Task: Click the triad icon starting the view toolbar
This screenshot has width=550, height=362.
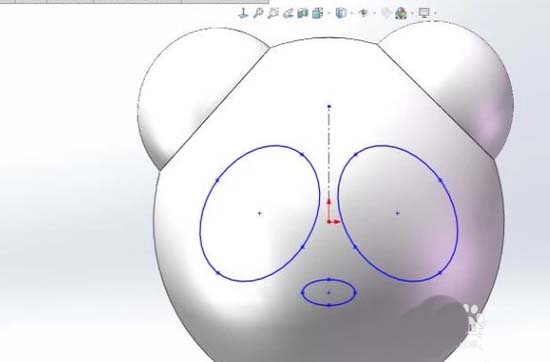Action: (243, 13)
